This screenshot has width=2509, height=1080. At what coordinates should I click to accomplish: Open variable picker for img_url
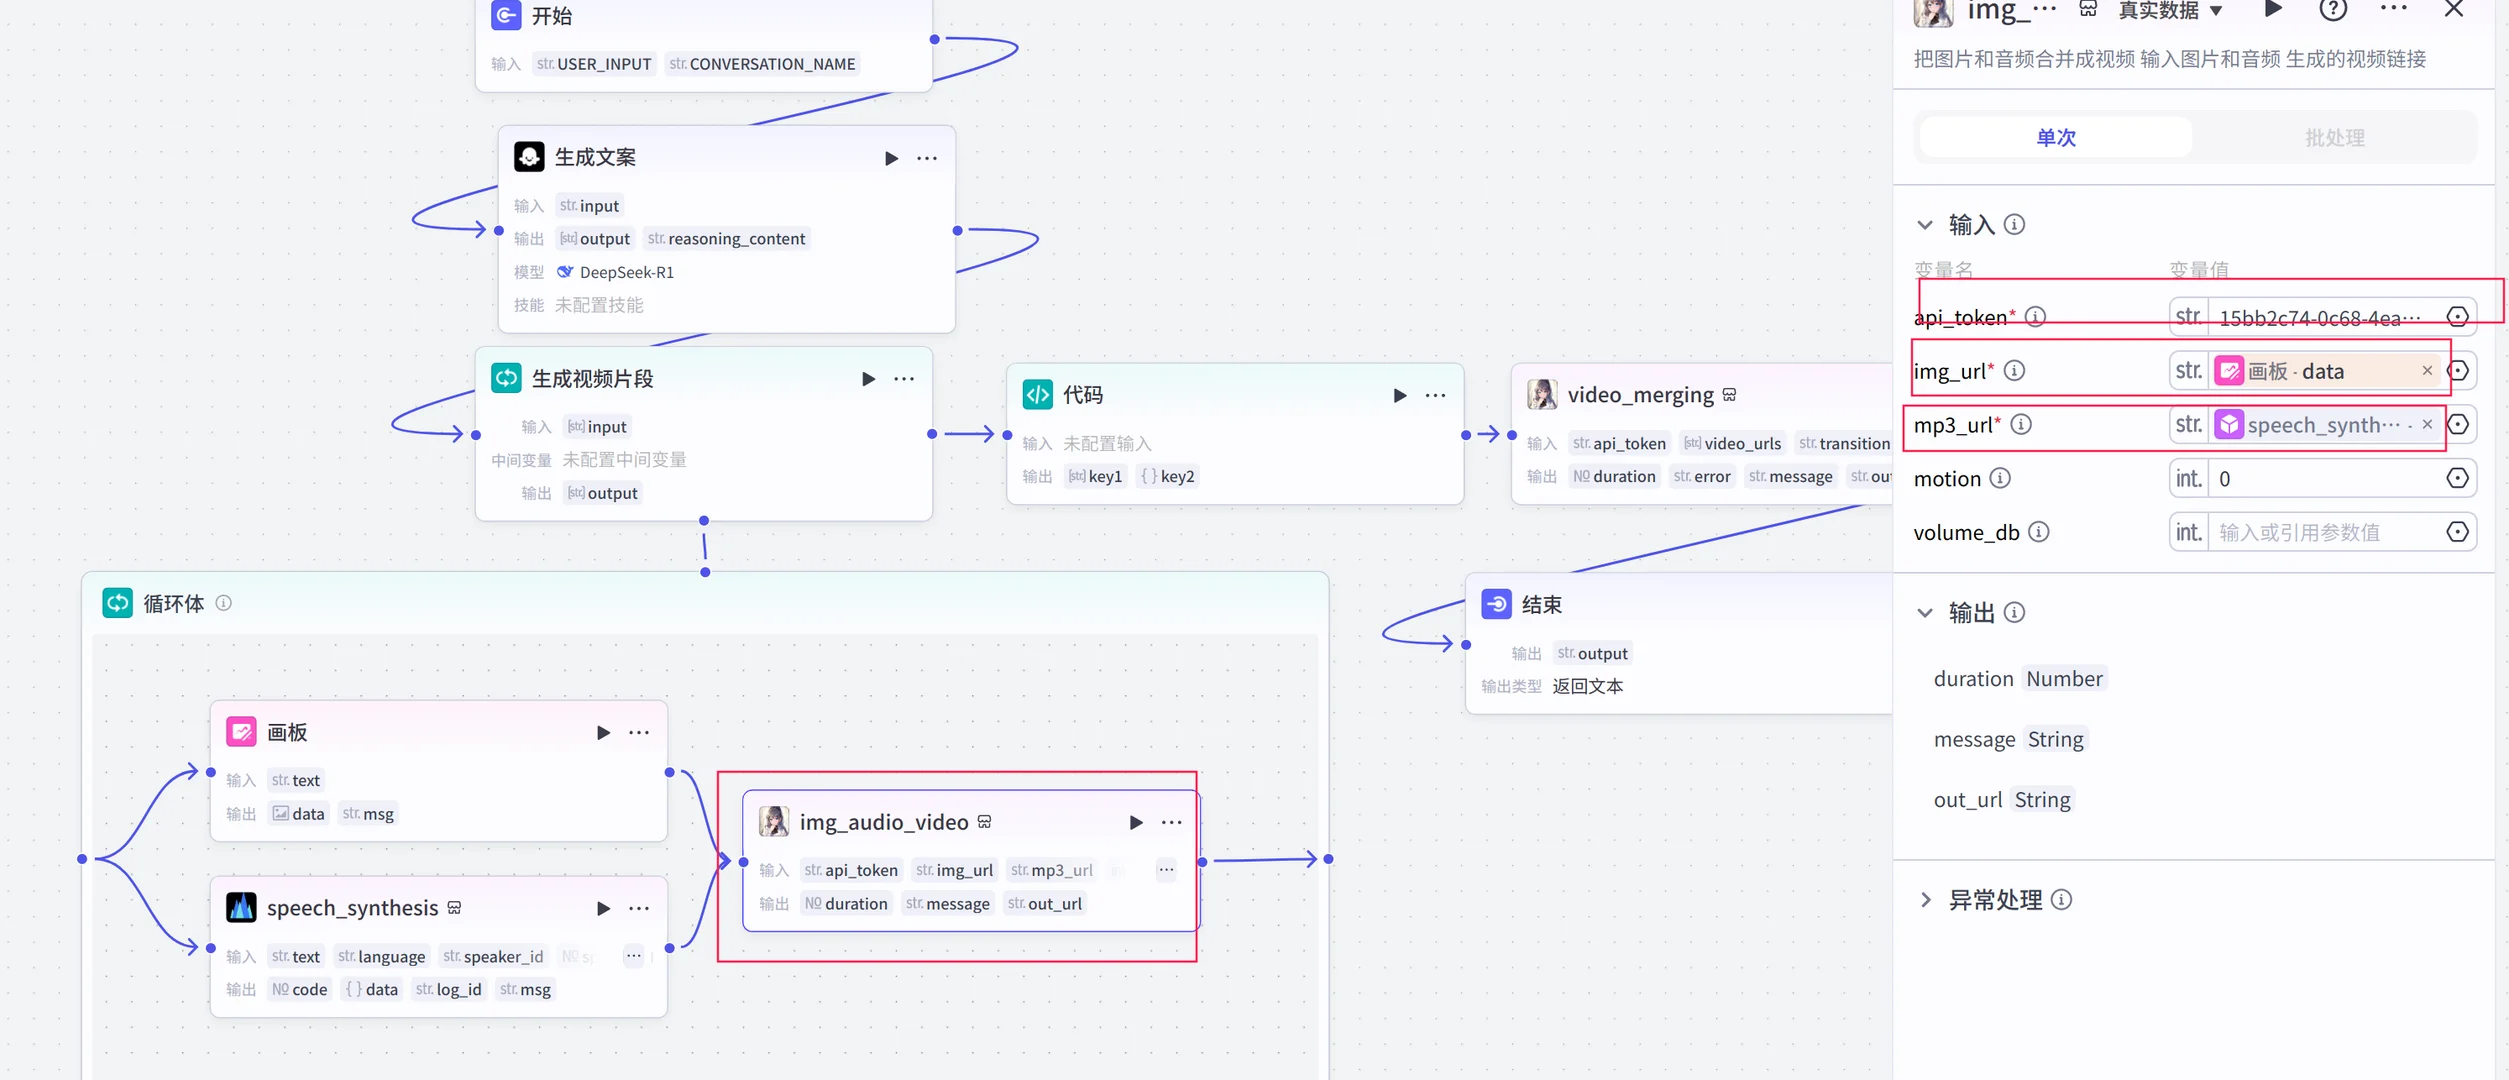point(2457,371)
